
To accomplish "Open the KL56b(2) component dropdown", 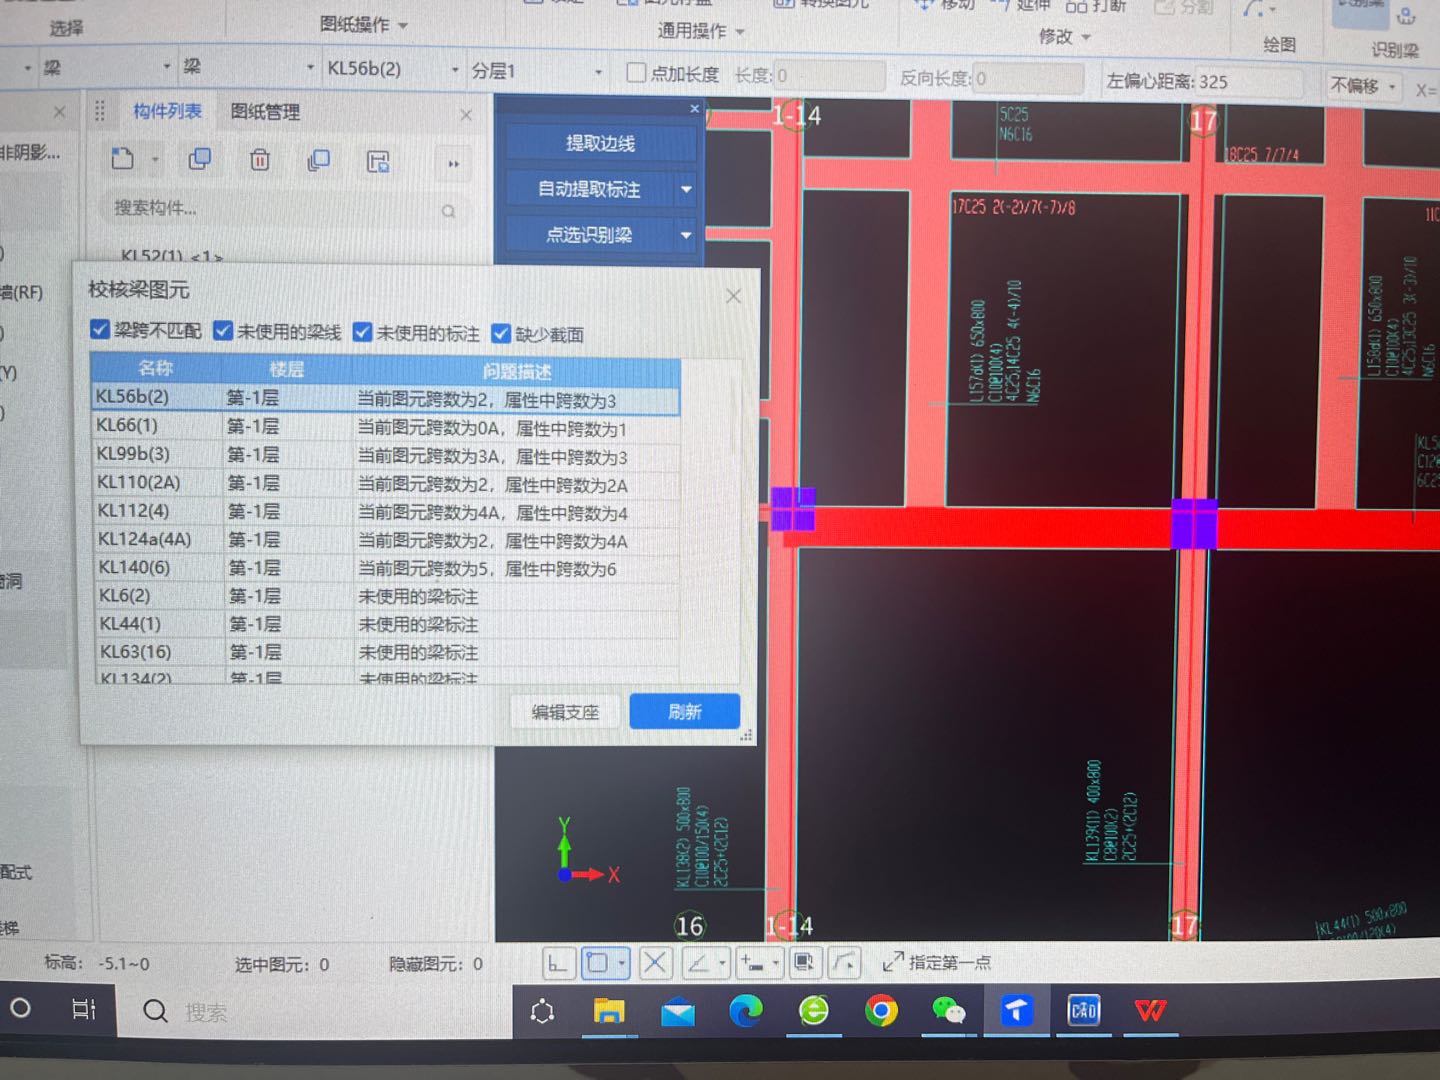I will click(455, 70).
